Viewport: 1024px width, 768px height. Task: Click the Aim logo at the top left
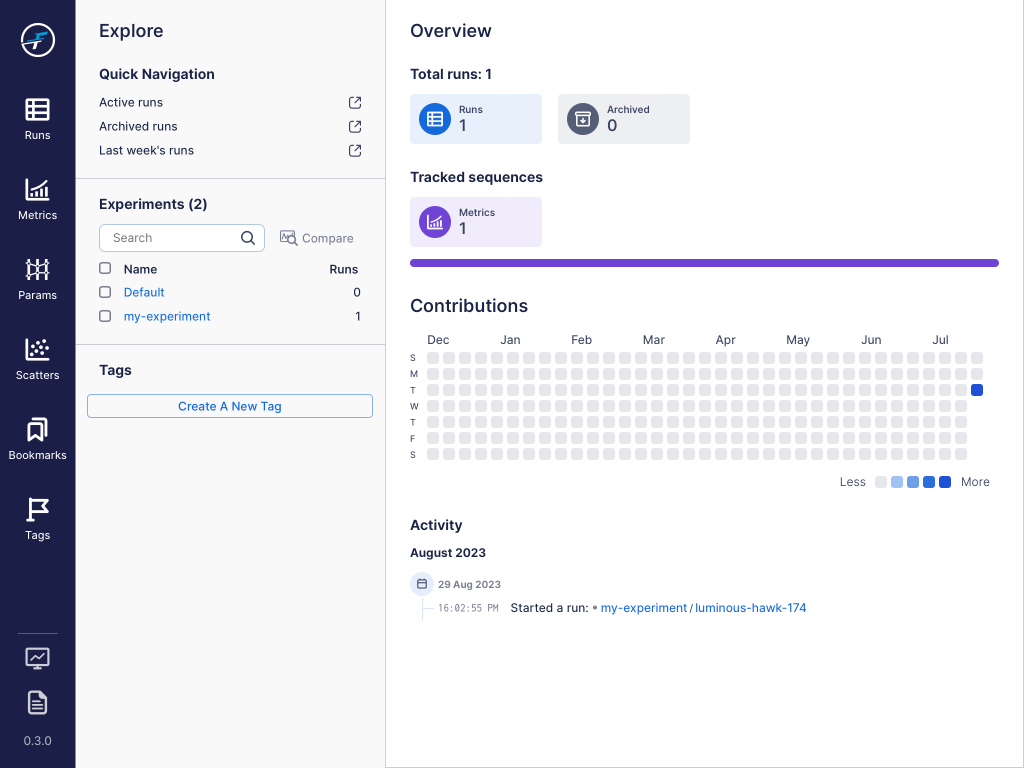point(37,40)
